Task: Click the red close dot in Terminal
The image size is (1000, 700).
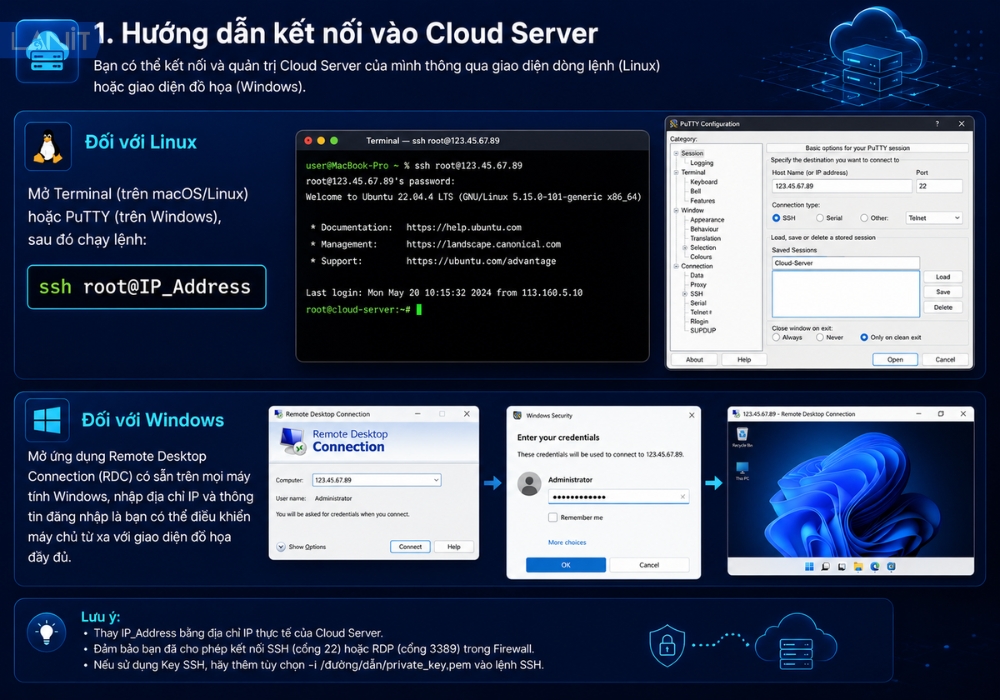Action: click(309, 141)
